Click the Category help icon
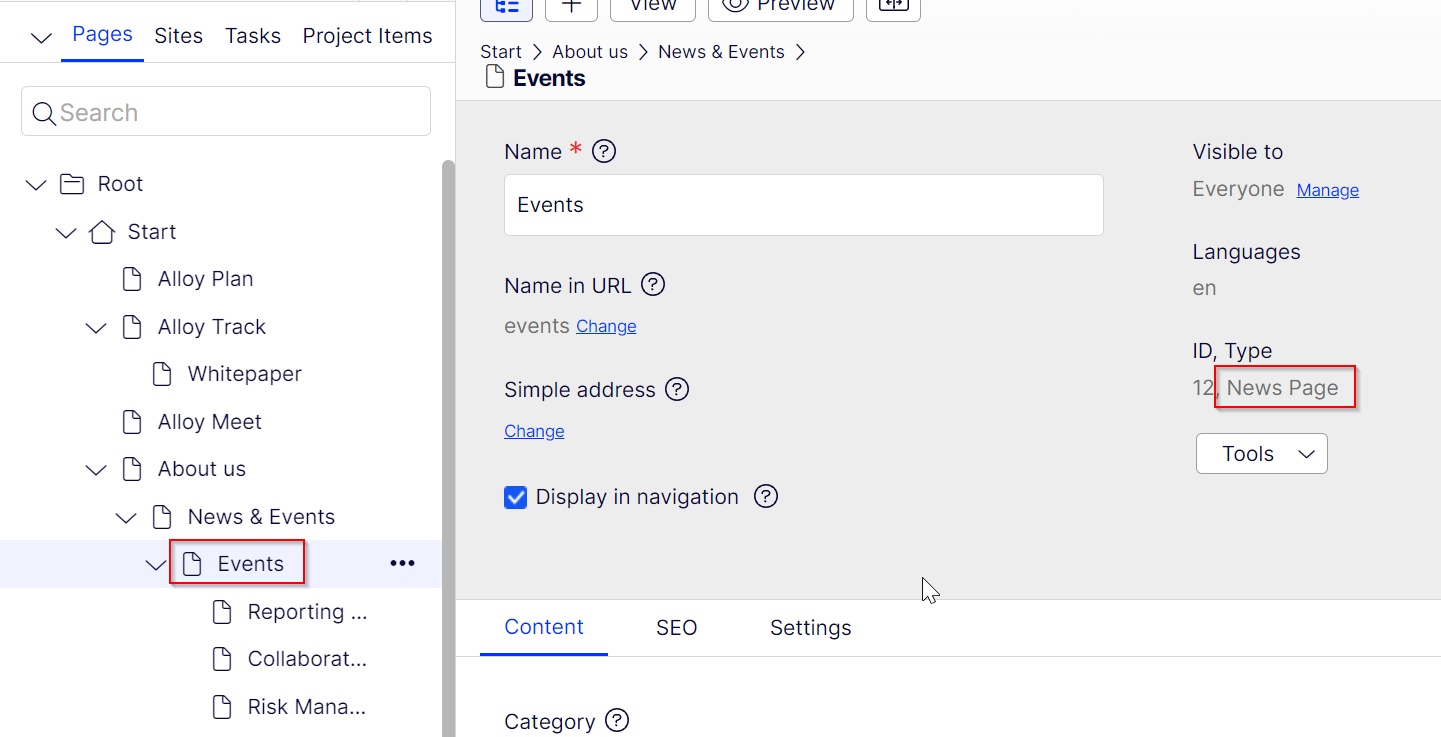Image resolution: width=1441 pixels, height=737 pixels. 617,720
